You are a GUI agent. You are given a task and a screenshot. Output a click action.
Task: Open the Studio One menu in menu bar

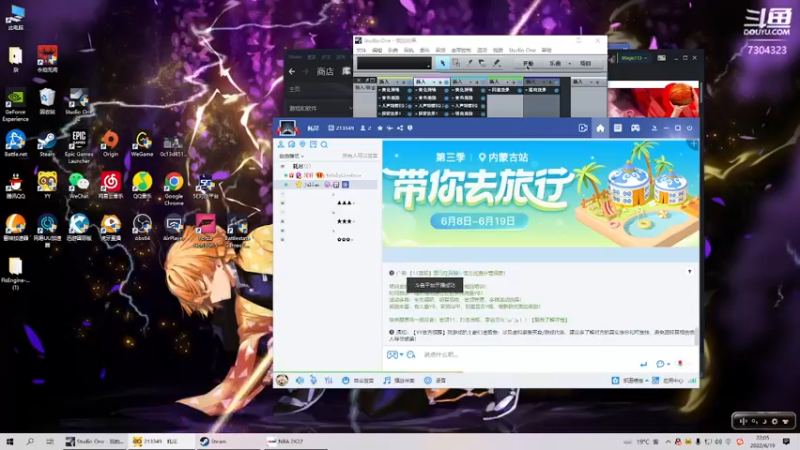pos(522,50)
